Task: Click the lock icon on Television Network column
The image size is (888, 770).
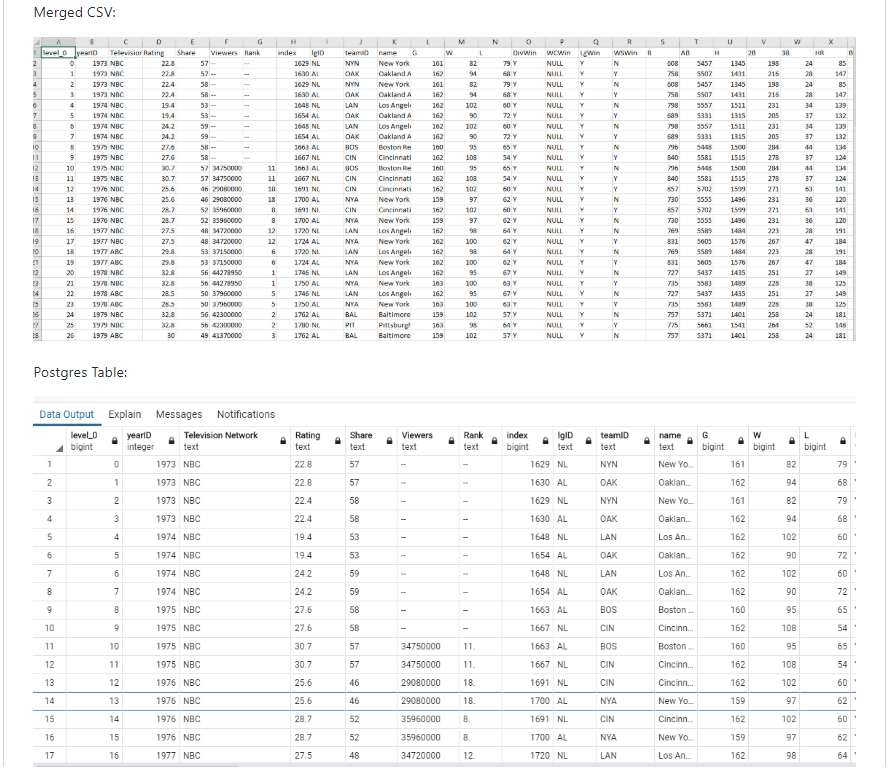Action: coord(283,441)
